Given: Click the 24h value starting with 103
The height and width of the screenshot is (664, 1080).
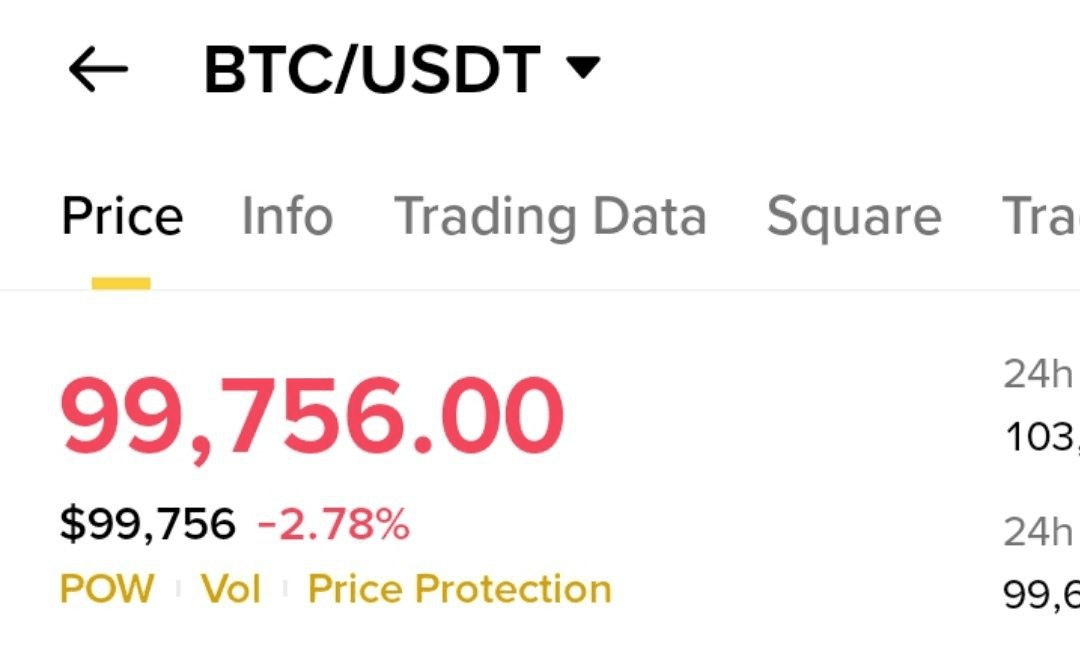Looking at the screenshot, I should [x=1042, y=437].
